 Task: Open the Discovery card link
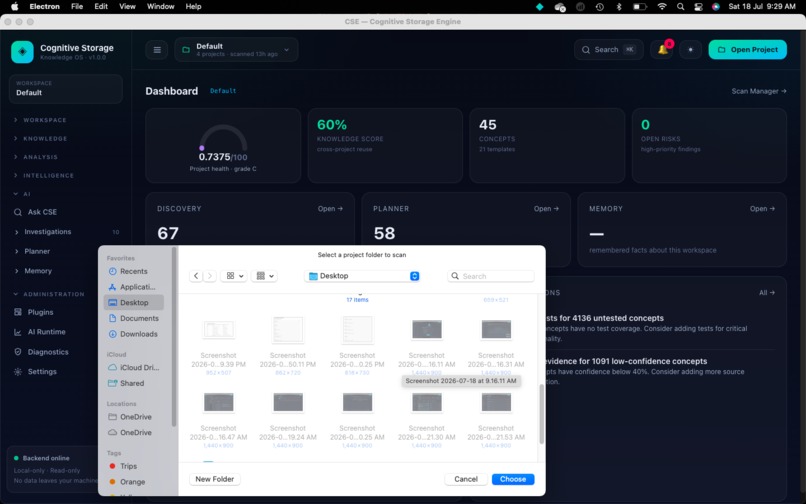click(330, 209)
